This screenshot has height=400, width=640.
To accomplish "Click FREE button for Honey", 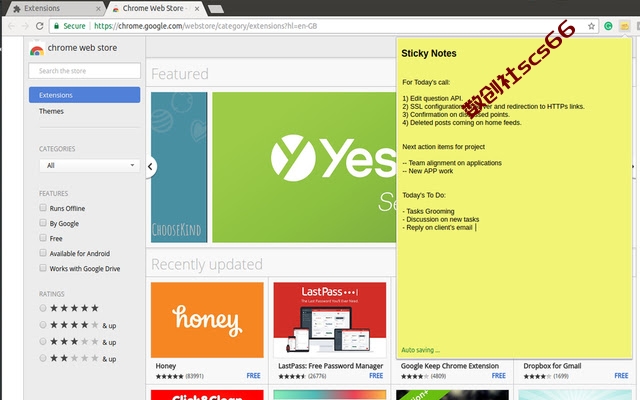I will click(253, 376).
